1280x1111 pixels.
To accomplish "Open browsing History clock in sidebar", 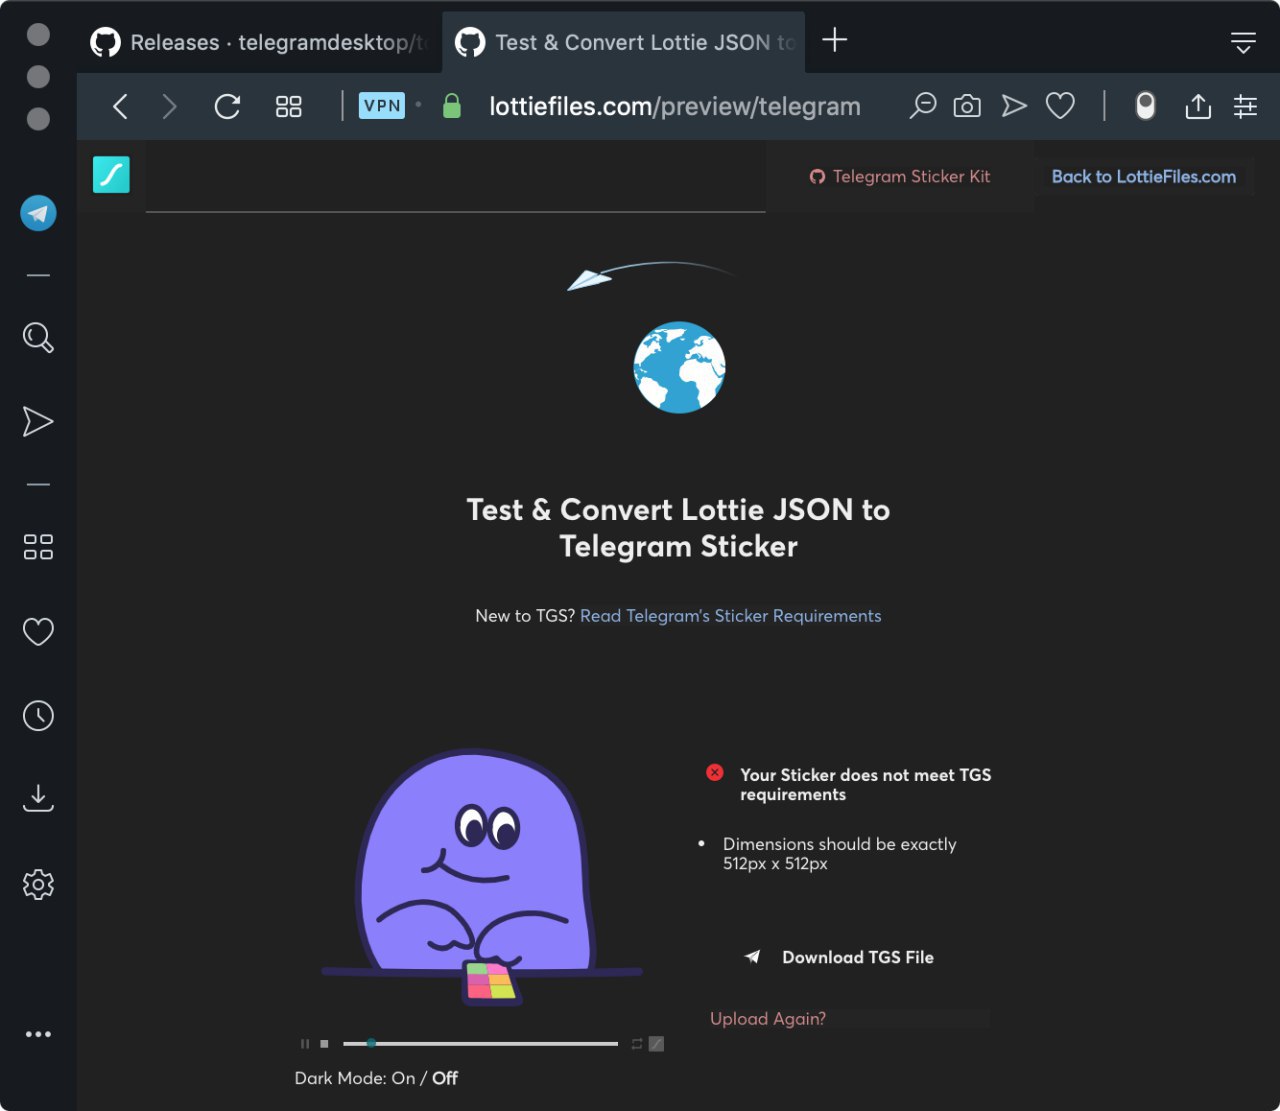I will click(38, 715).
